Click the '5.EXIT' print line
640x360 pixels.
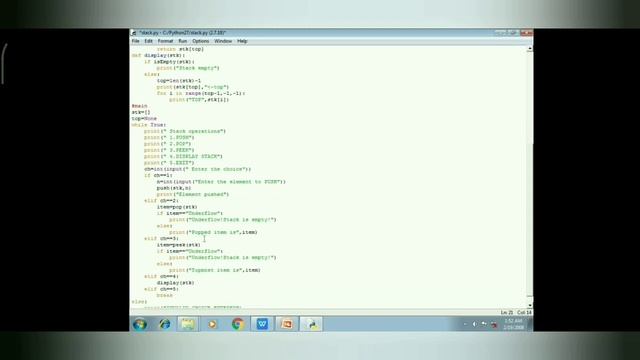coord(169,163)
